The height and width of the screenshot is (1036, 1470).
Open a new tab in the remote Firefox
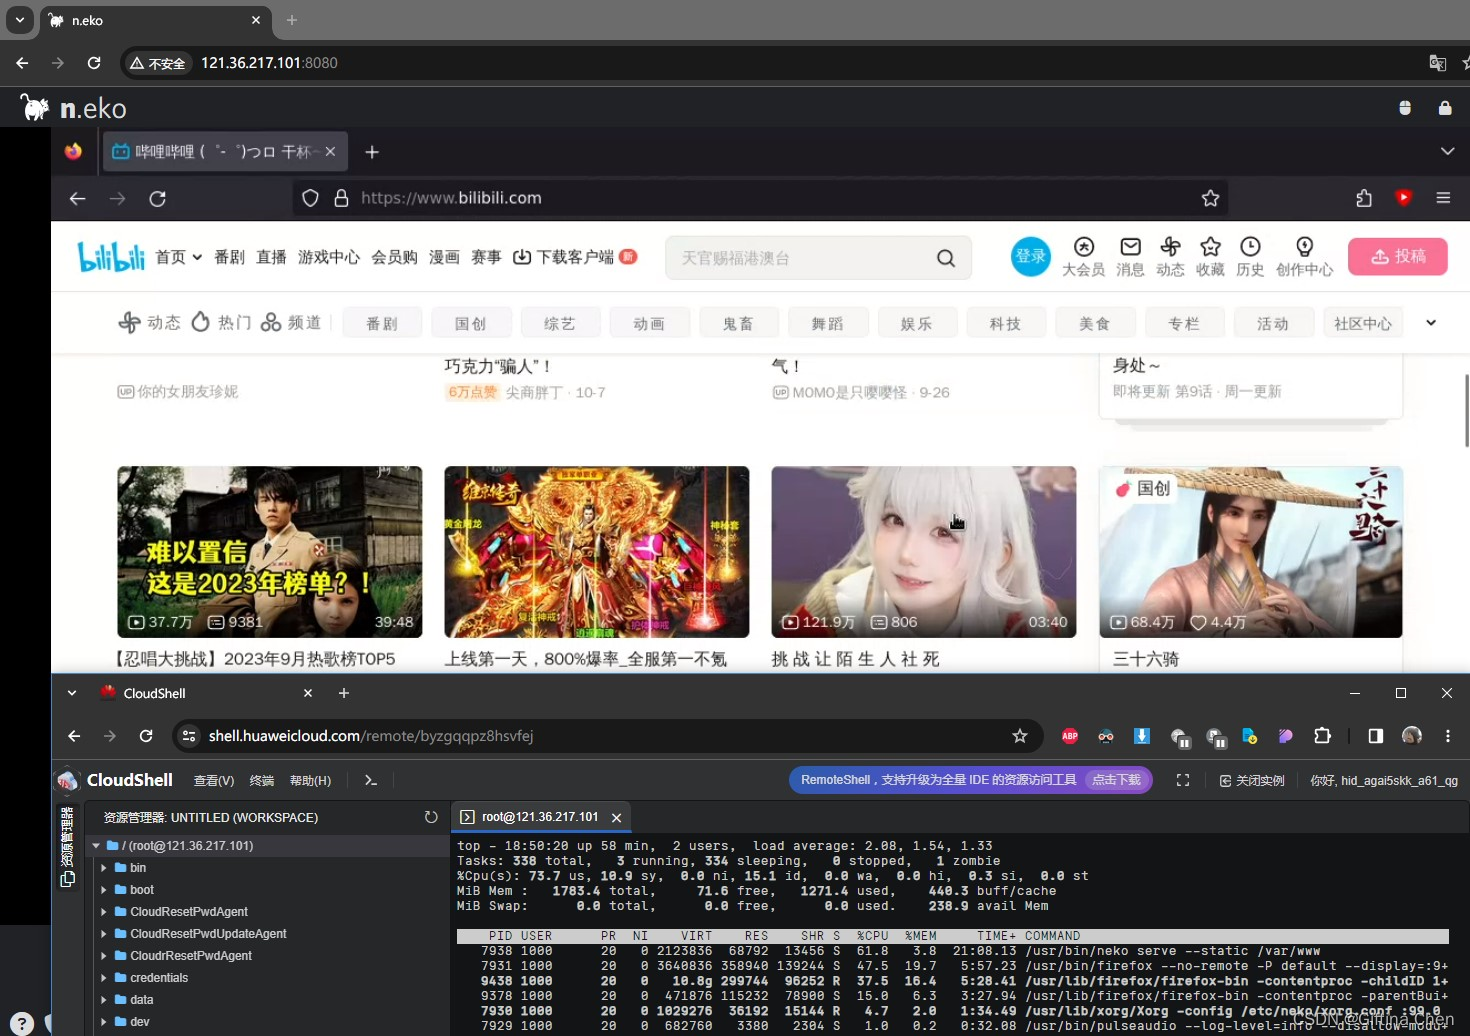372,152
